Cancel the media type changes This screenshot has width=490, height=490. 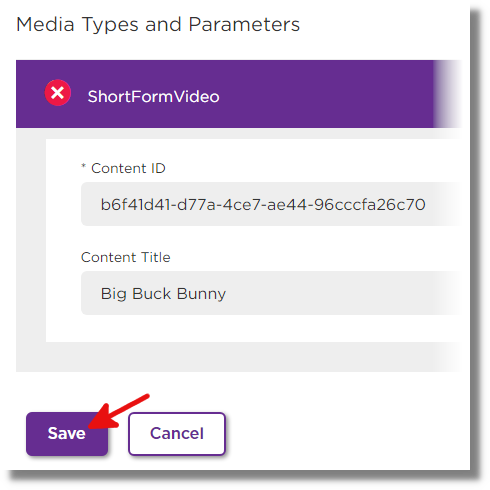177,434
